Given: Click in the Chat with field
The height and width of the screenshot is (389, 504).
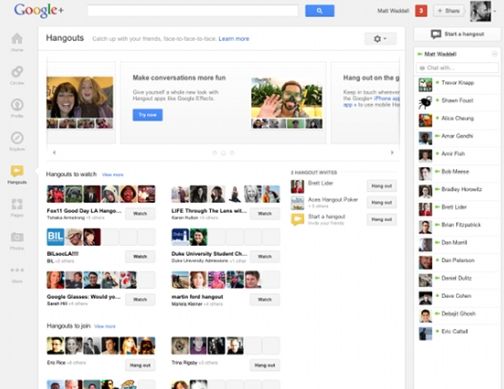Looking at the screenshot, I should coord(458,68).
